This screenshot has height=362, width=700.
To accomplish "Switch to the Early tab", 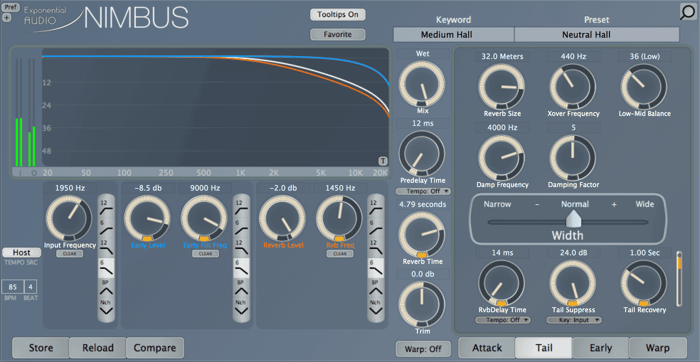I will pyautogui.click(x=600, y=348).
